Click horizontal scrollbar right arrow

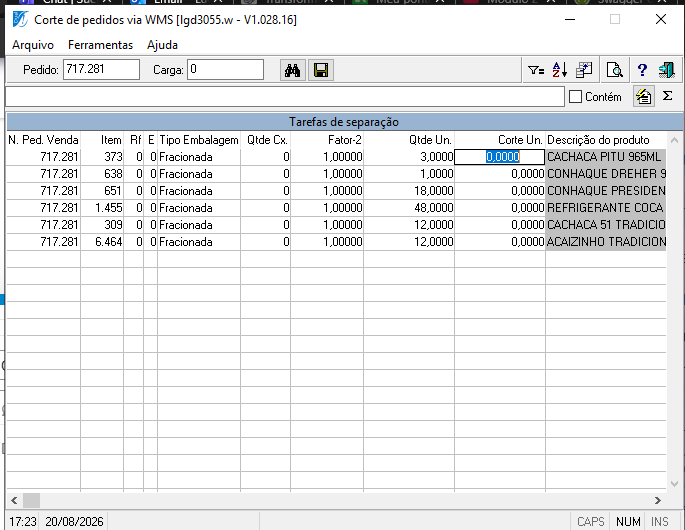657,500
